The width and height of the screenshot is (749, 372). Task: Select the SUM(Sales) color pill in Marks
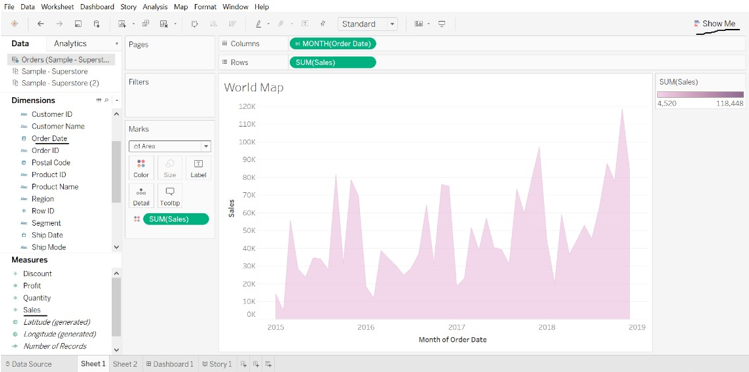[176, 219]
